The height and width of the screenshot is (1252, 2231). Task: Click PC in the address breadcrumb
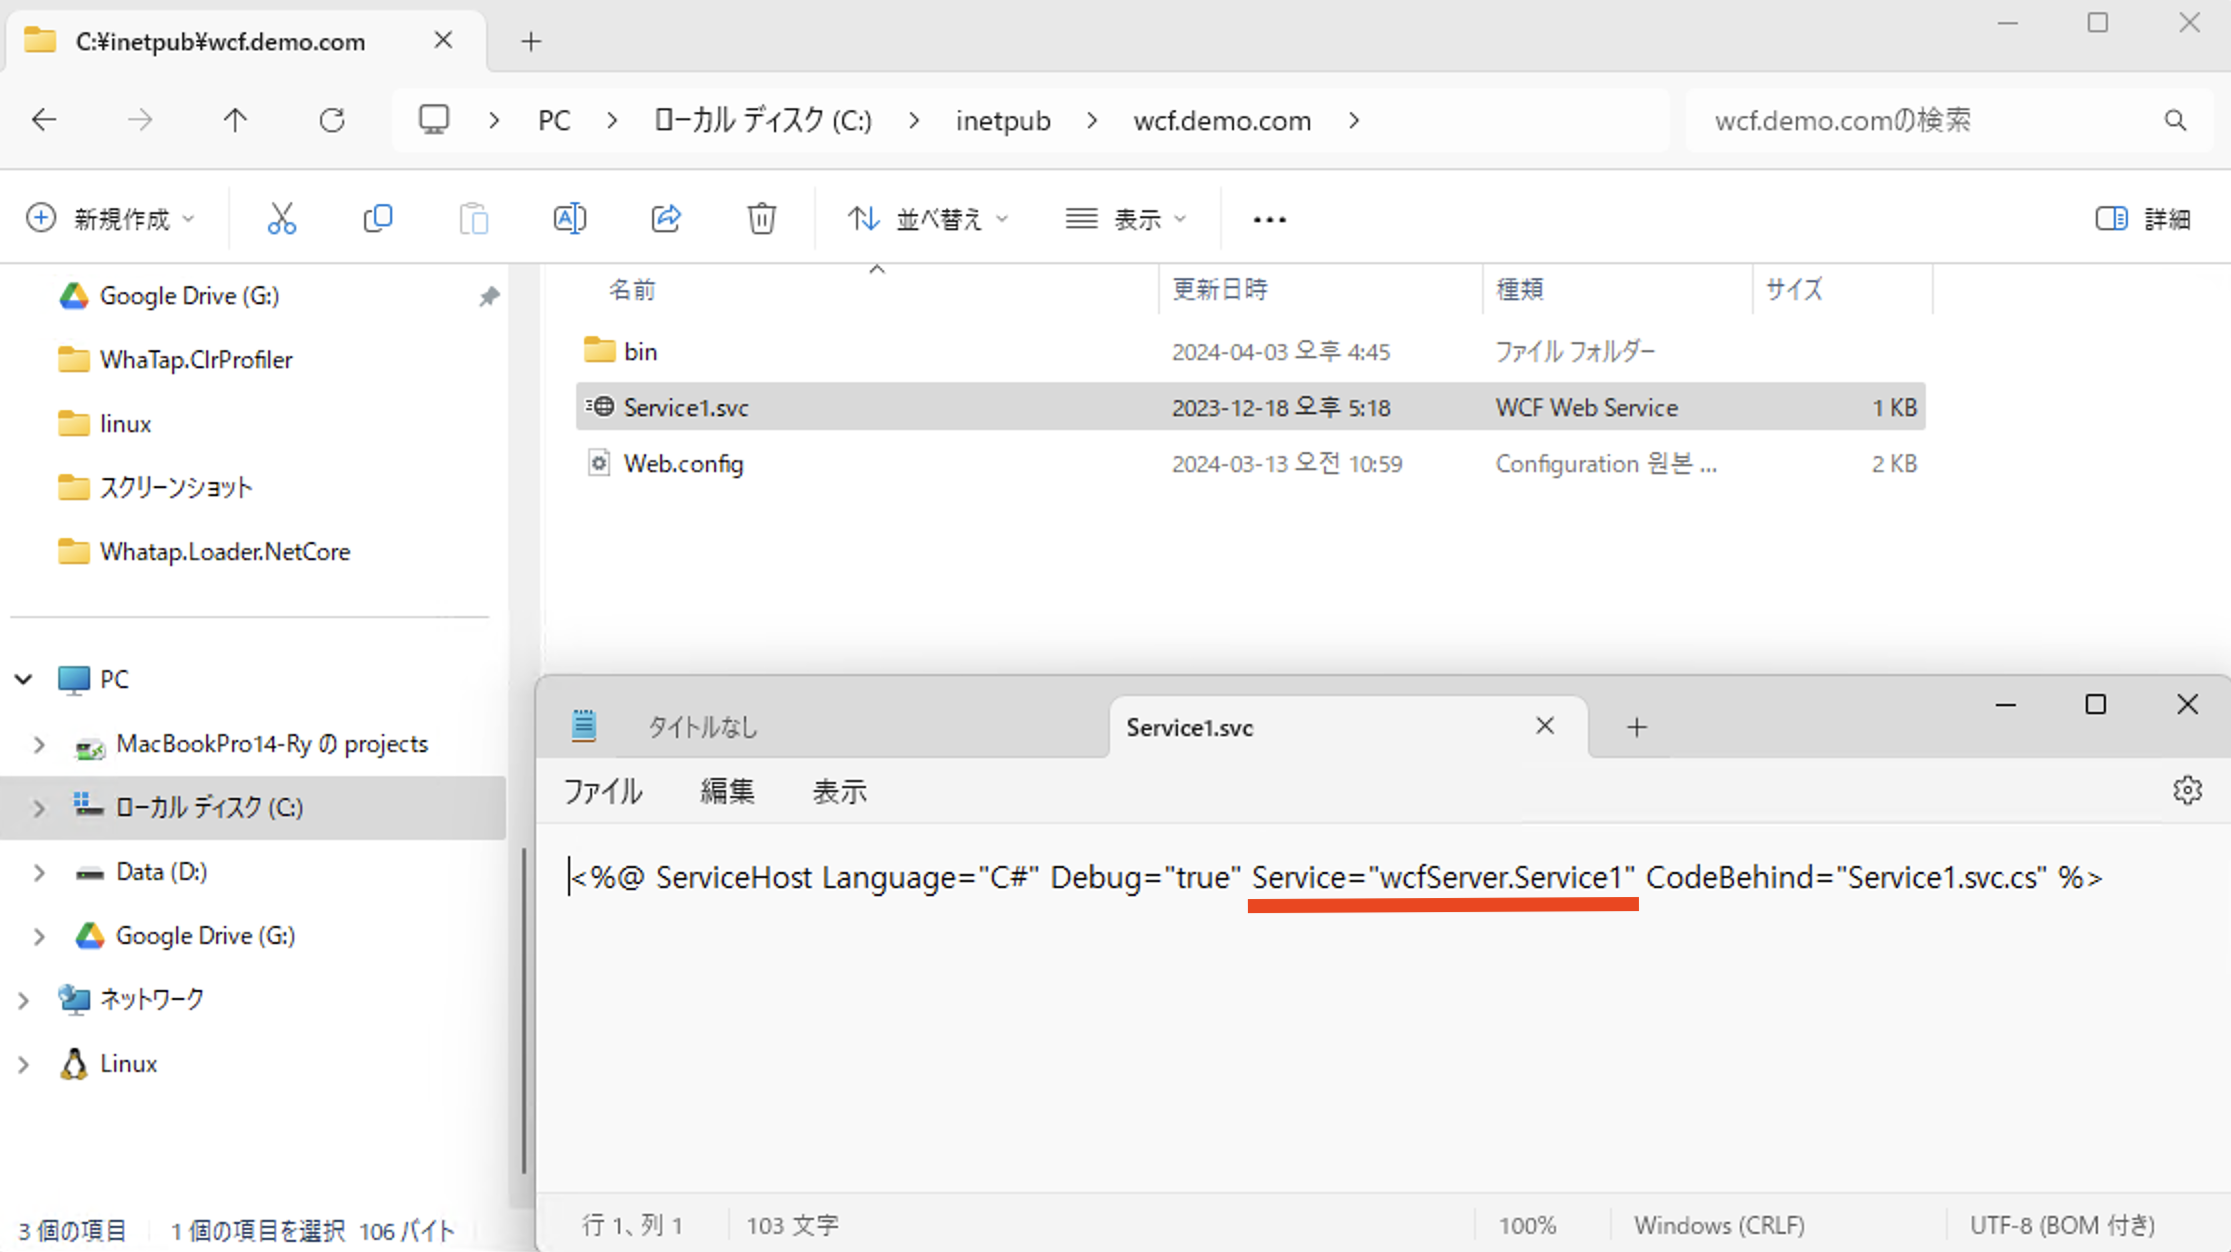point(554,120)
